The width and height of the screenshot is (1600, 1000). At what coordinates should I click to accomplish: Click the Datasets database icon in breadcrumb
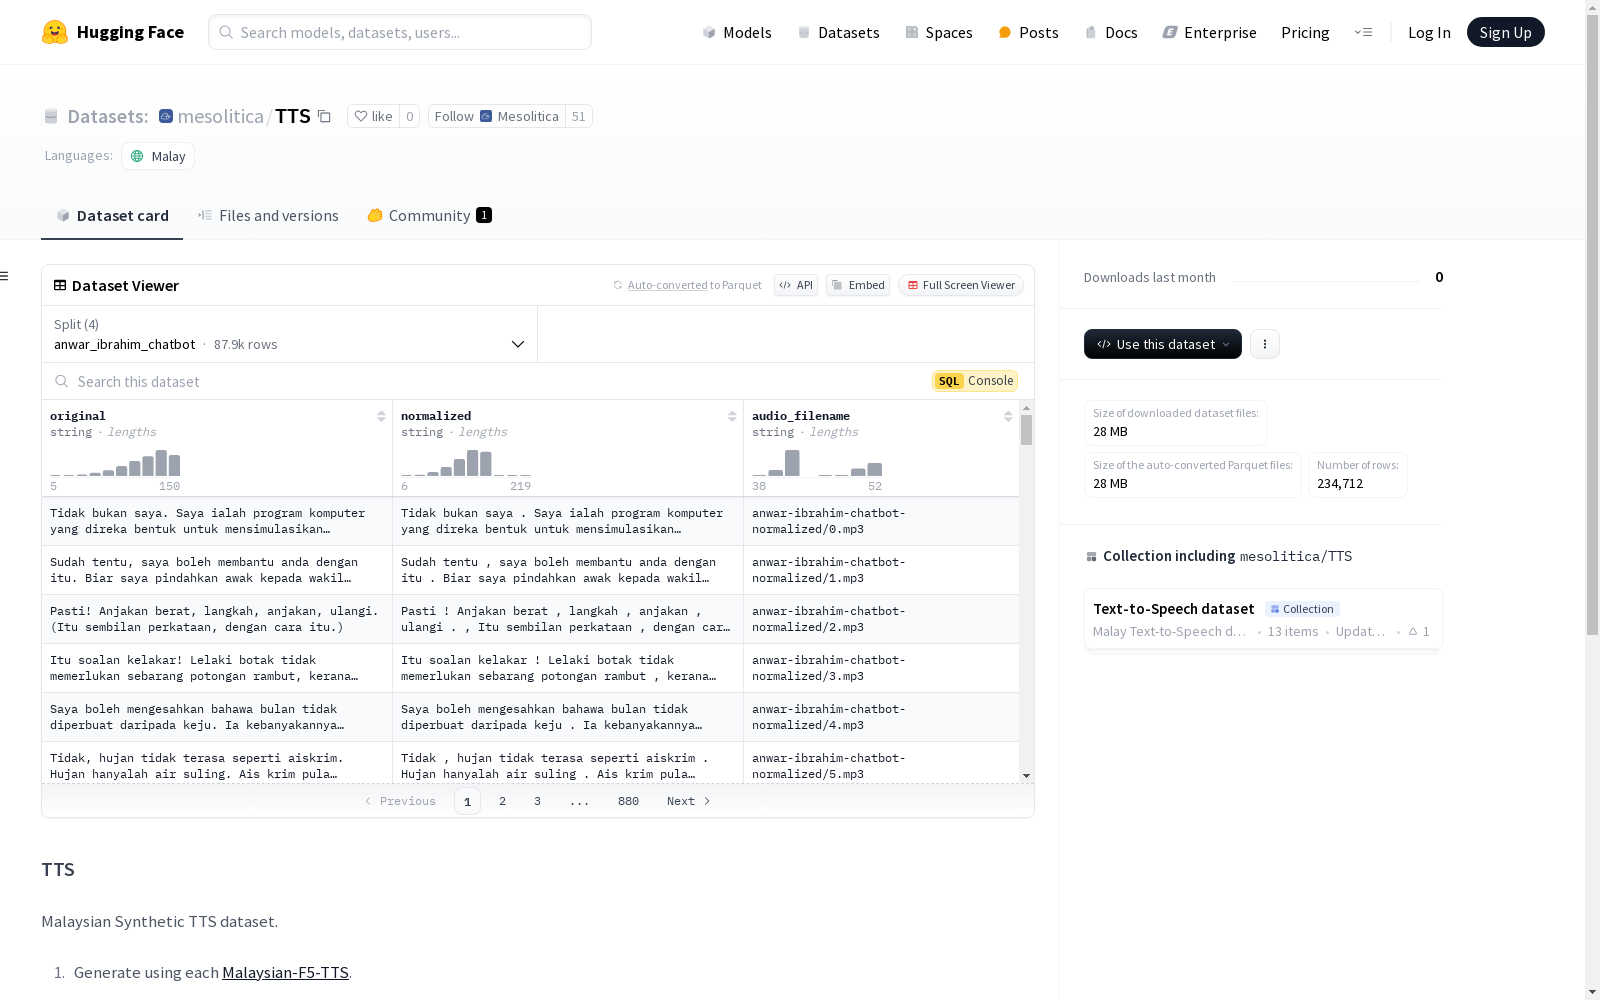[51, 117]
